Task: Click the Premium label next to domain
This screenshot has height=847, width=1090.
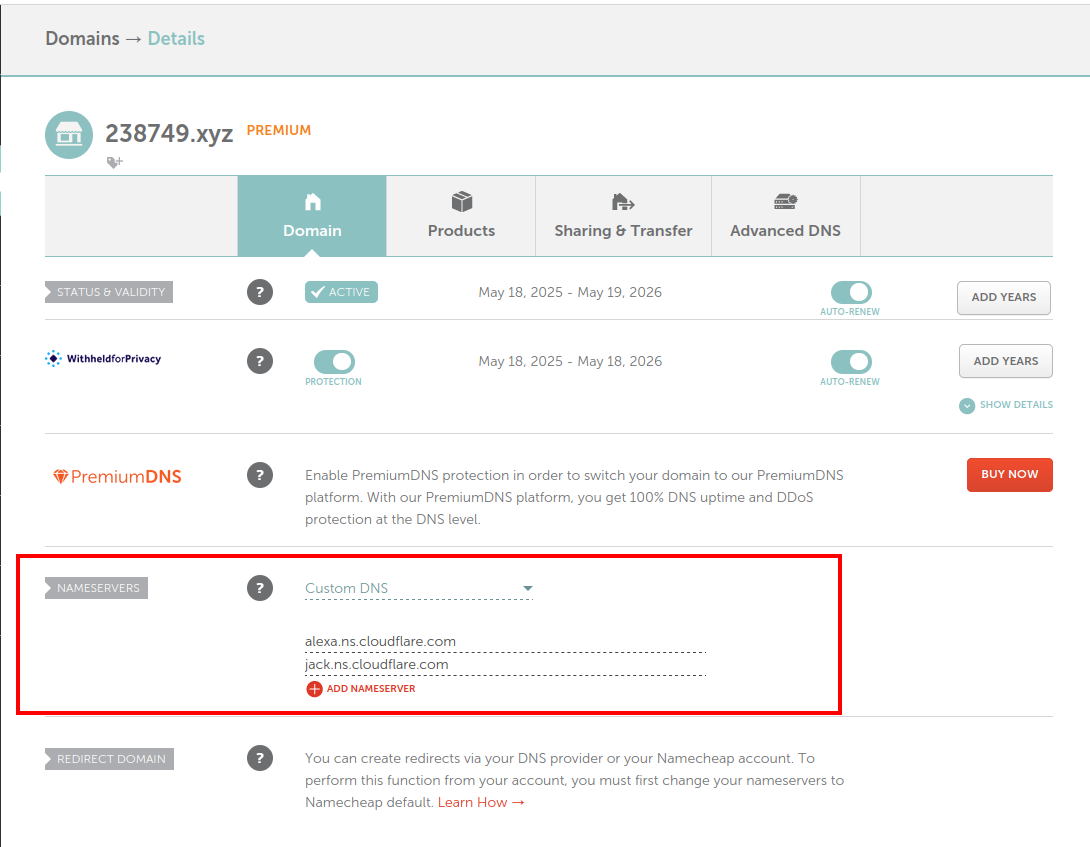Action: [279, 131]
